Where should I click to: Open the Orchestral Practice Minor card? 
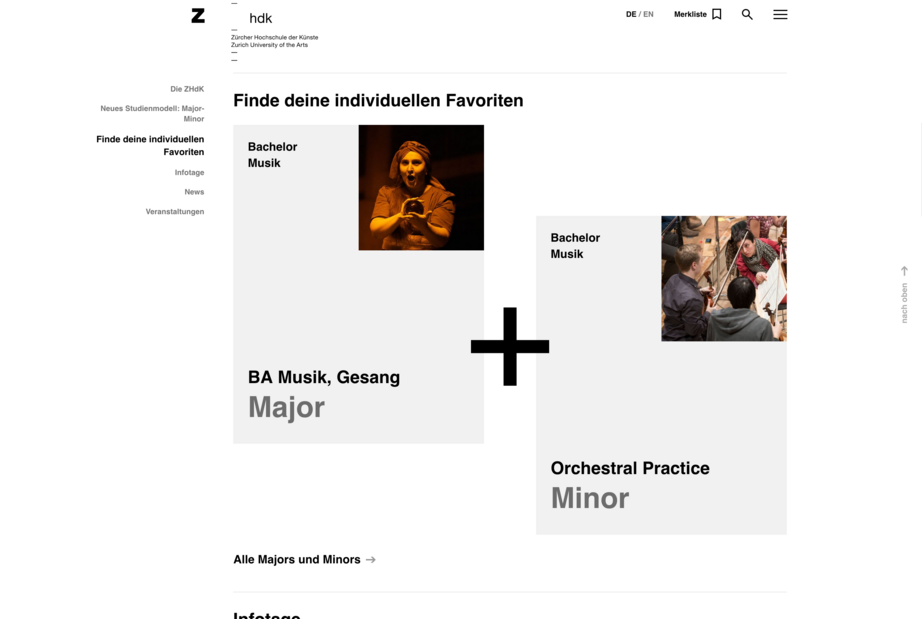661,375
